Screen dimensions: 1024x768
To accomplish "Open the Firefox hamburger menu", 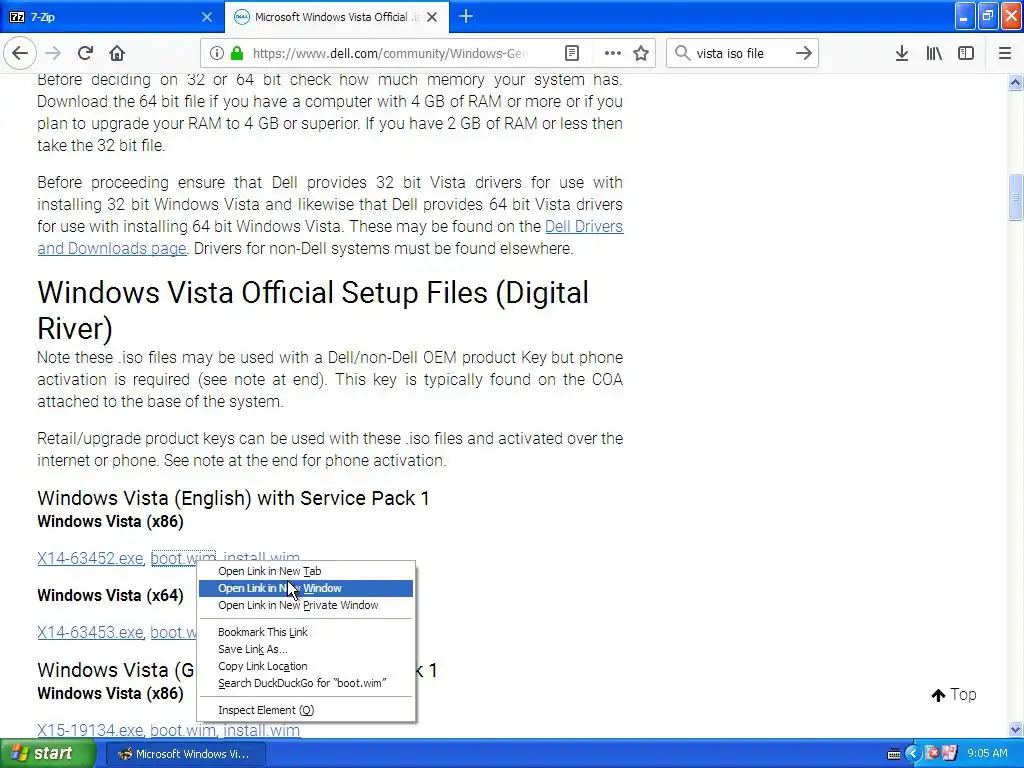I will coord(1005,53).
